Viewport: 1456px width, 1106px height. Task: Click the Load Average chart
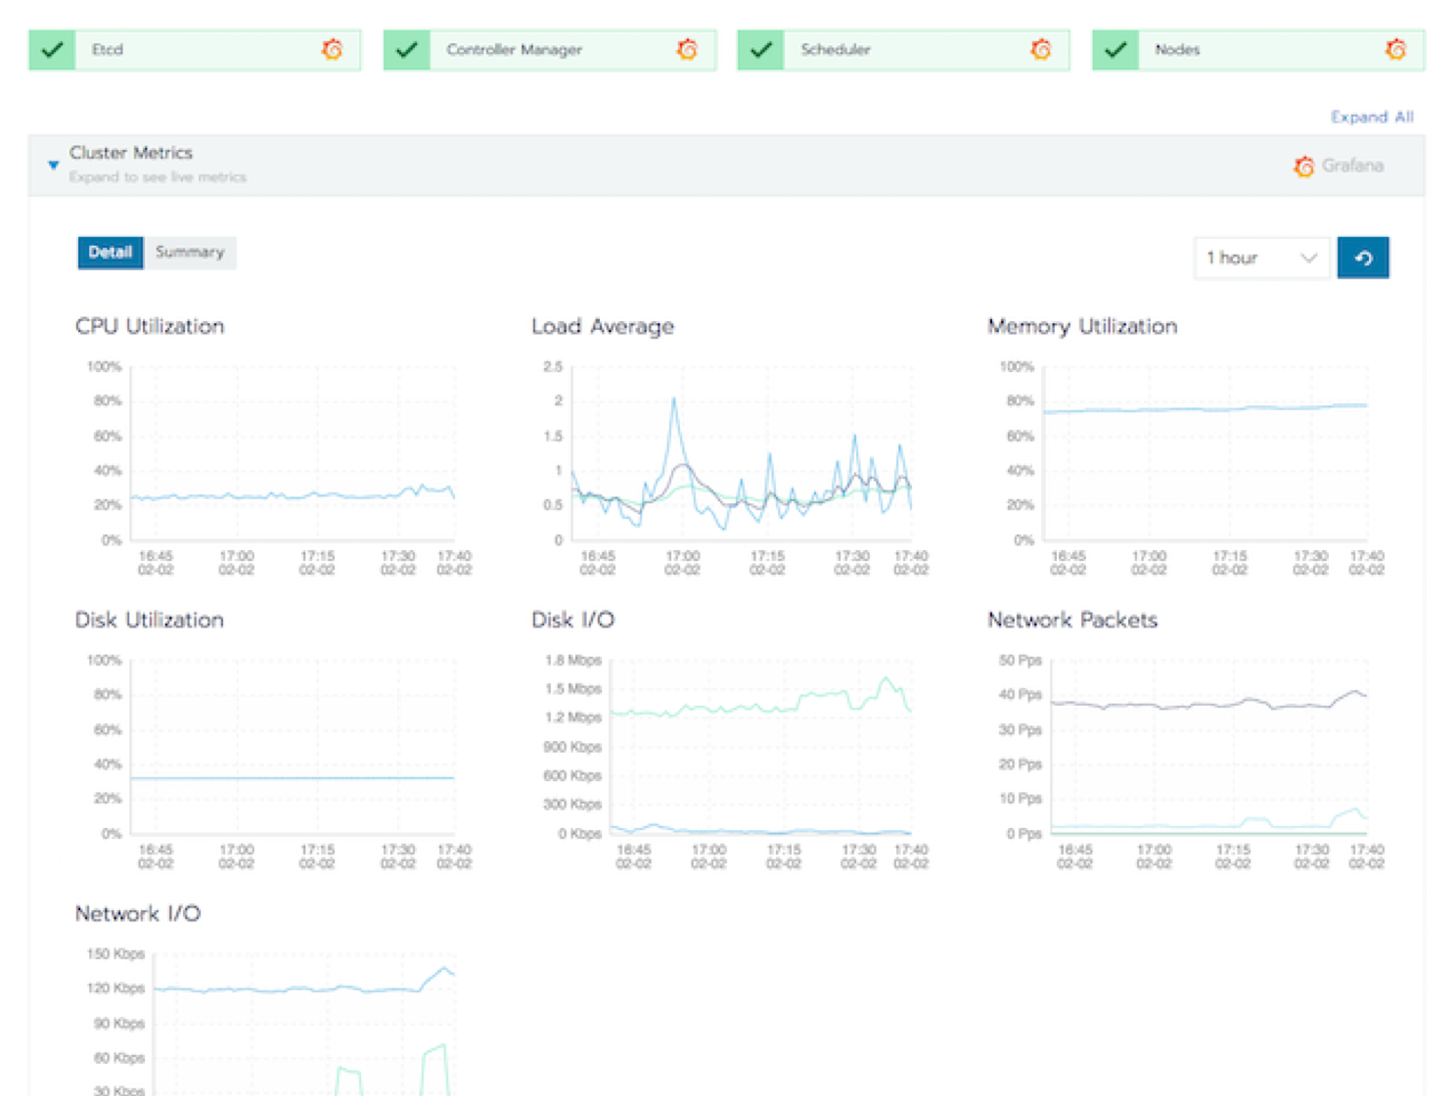point(740,455)
